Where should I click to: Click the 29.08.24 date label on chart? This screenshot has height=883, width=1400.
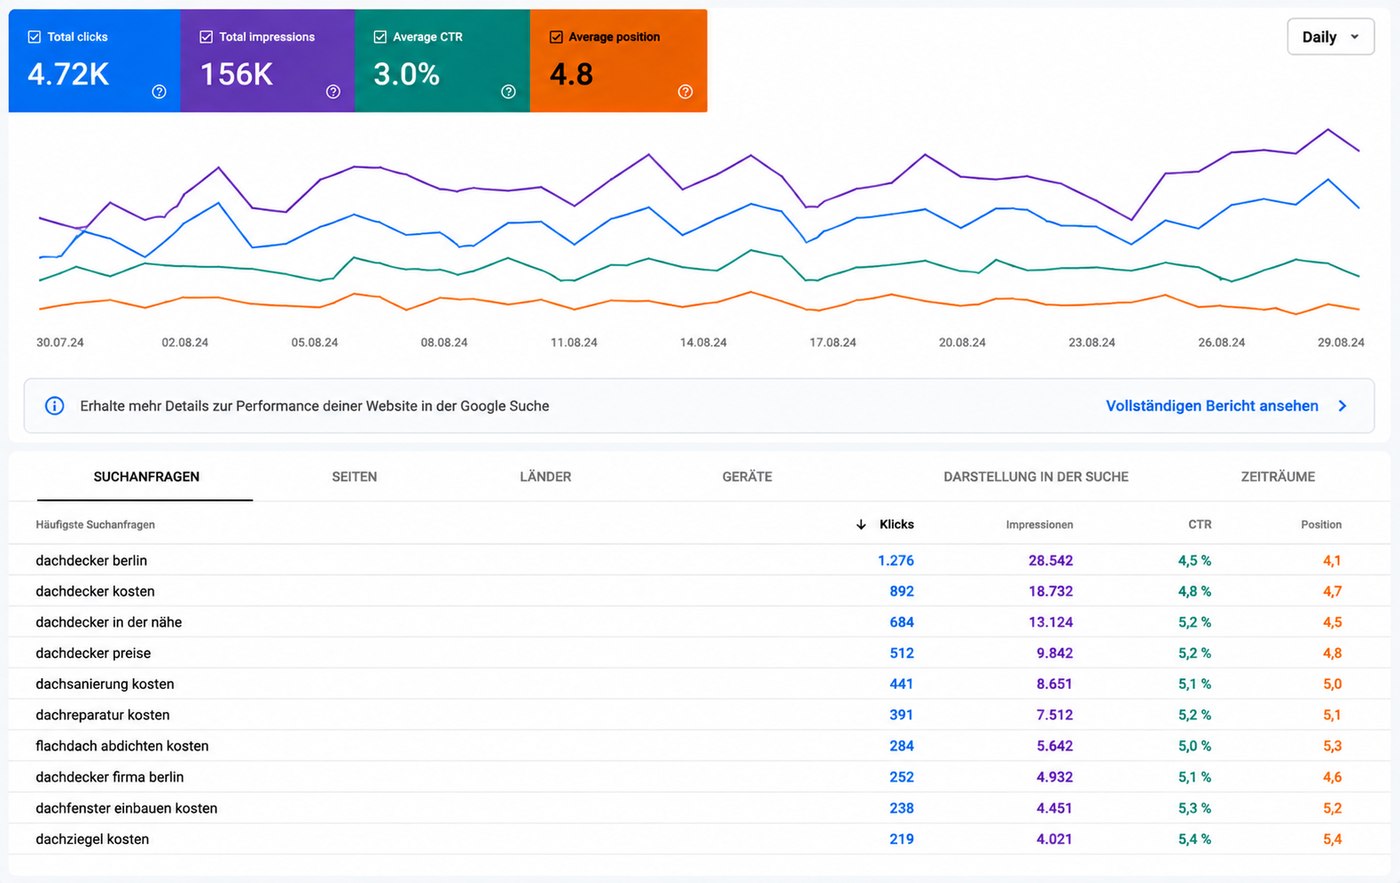coord(1340,343)
